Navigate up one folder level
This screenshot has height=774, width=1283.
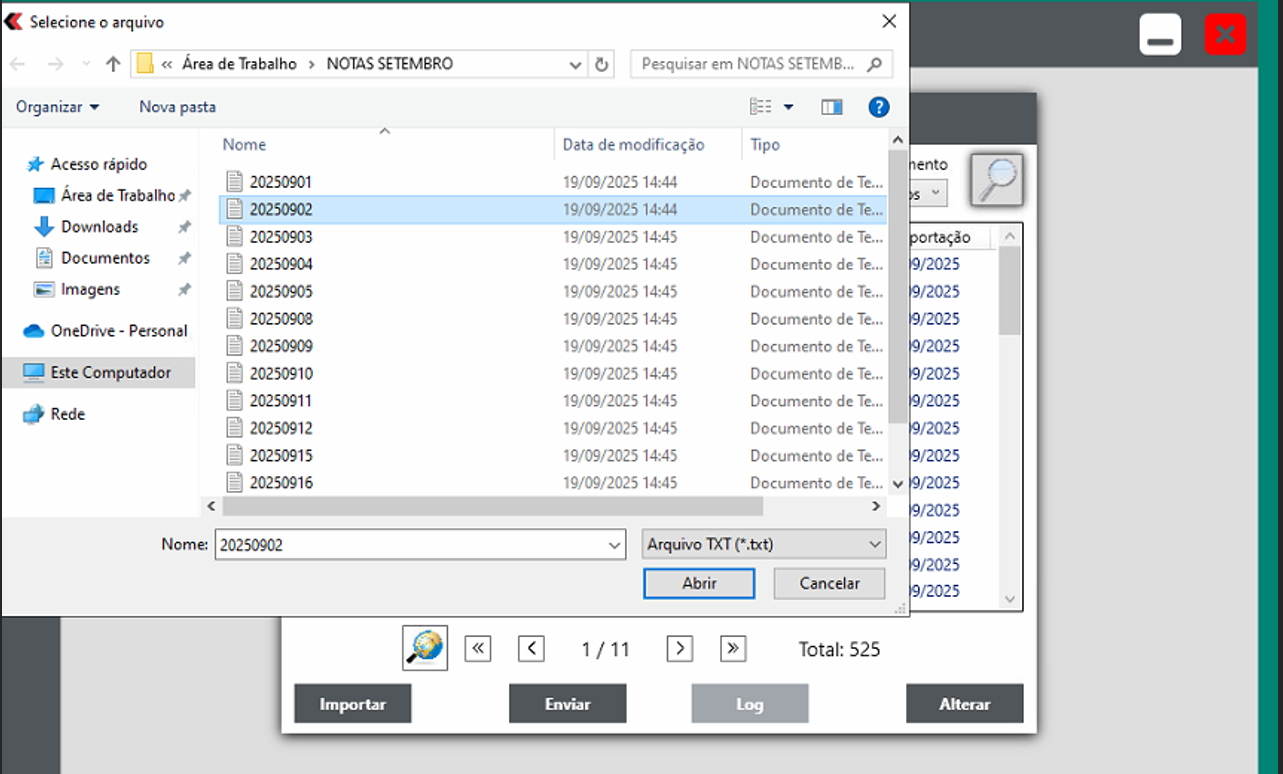coord(113,64)
